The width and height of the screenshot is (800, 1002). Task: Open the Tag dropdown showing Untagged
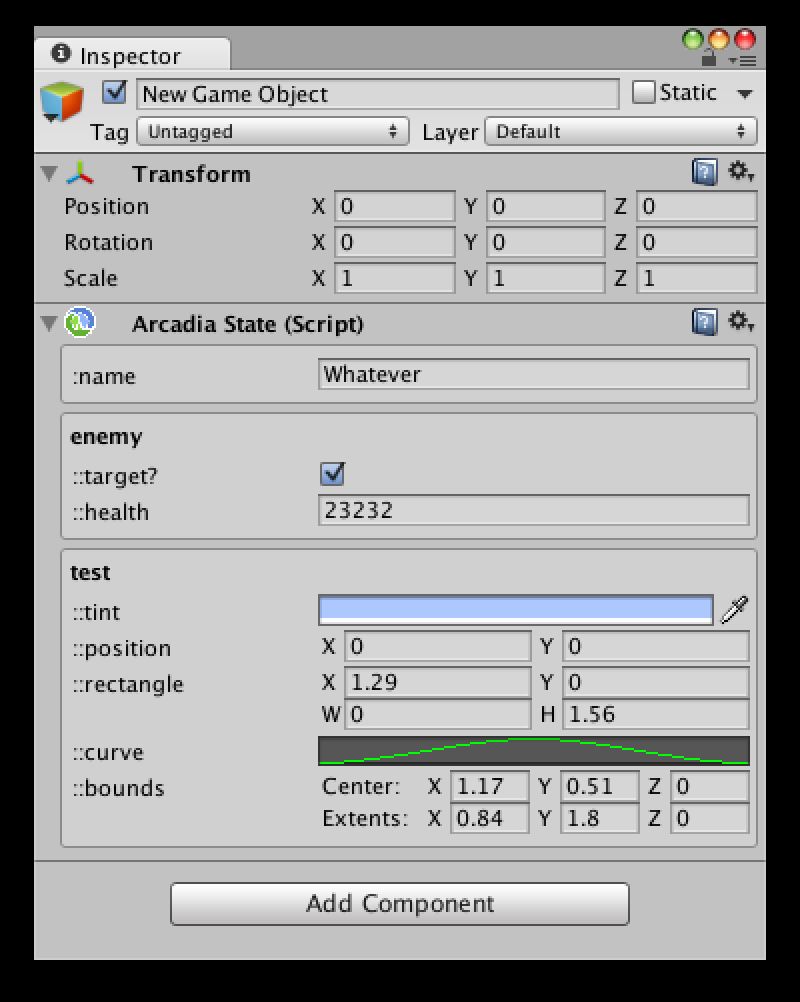pos(273,132)
